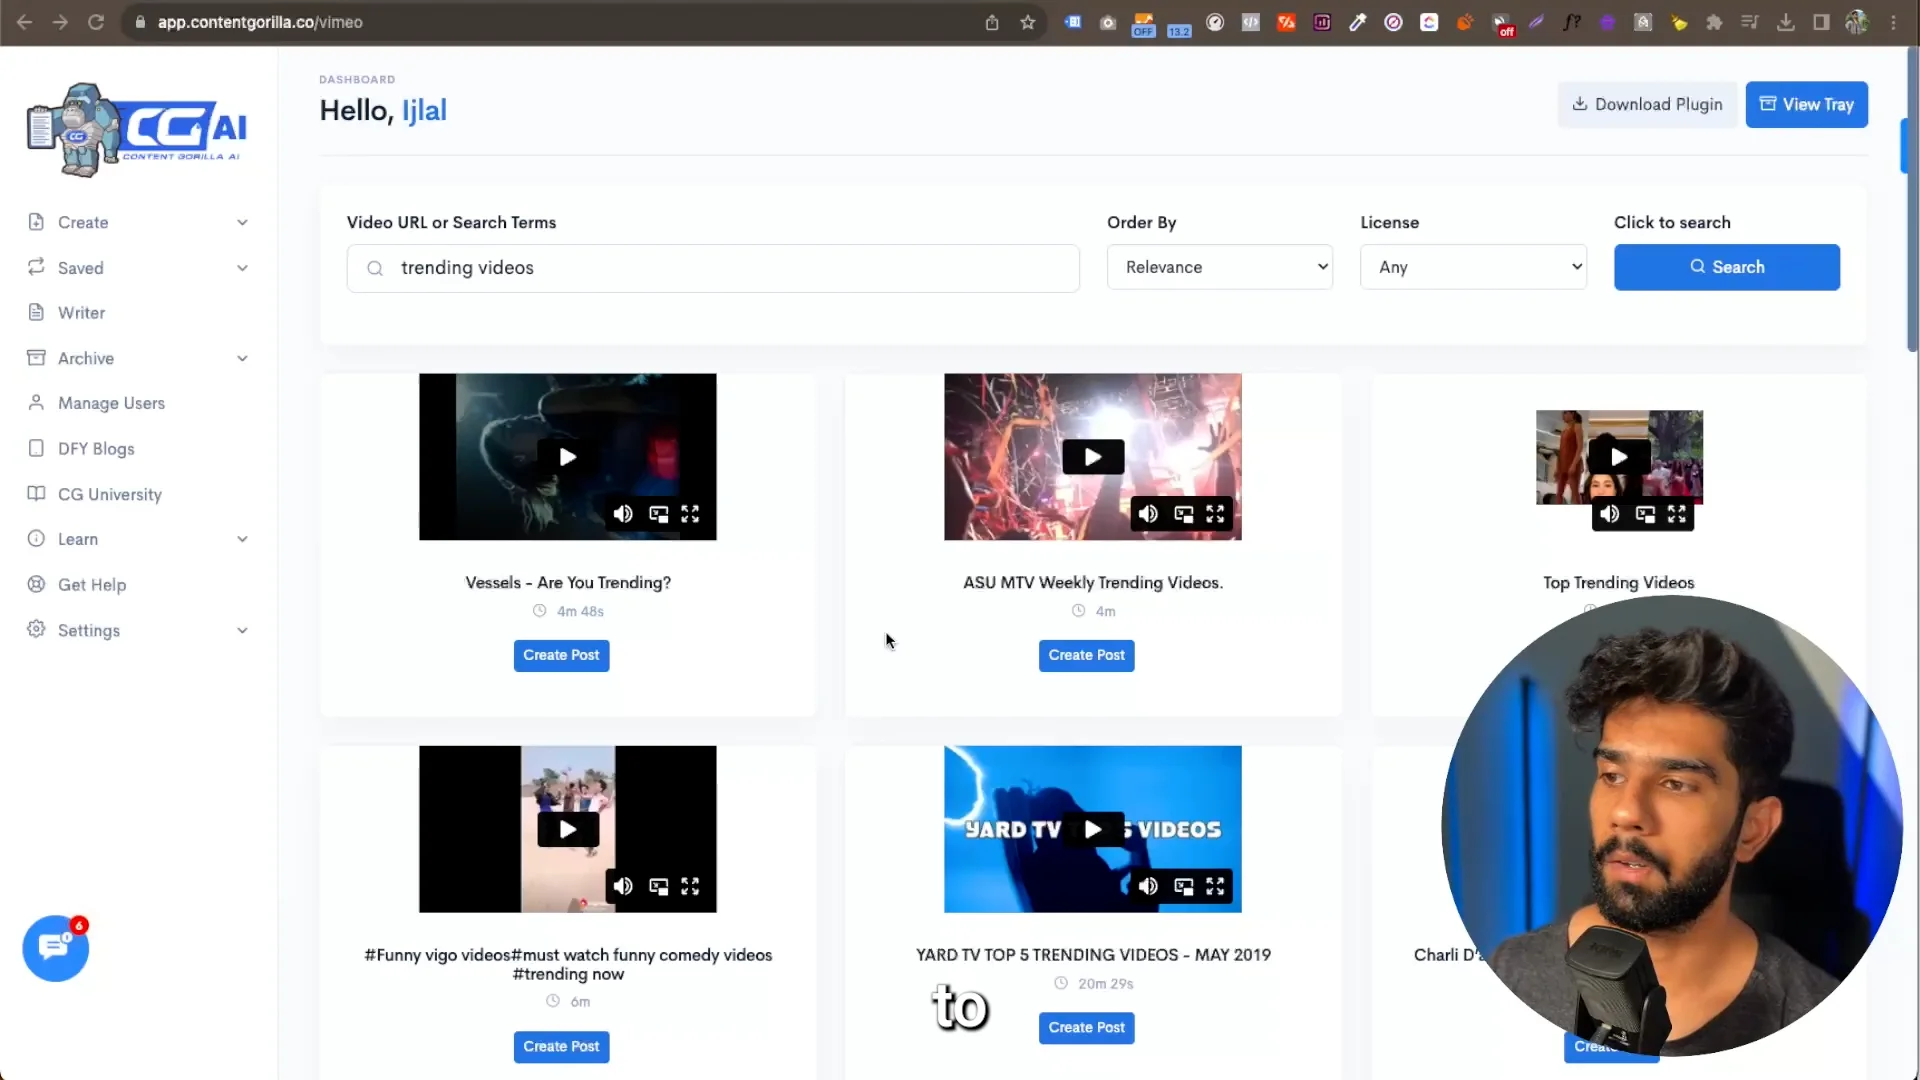Expand the Archive sidebar menu
Image resolution: width=1920 pixels, height=1080 pixels.
coord(138,358)
